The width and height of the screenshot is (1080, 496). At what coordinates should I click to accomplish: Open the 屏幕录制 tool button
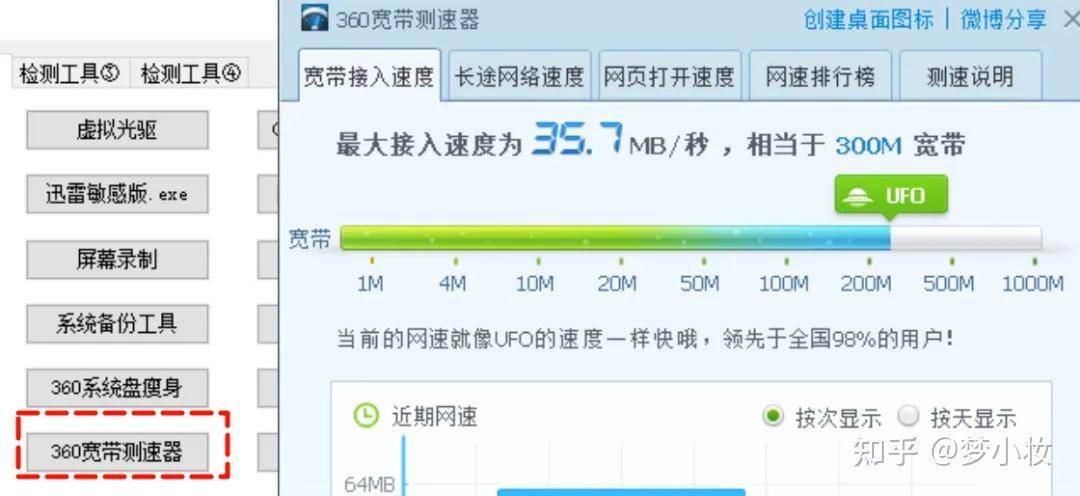tap(117, 259)
